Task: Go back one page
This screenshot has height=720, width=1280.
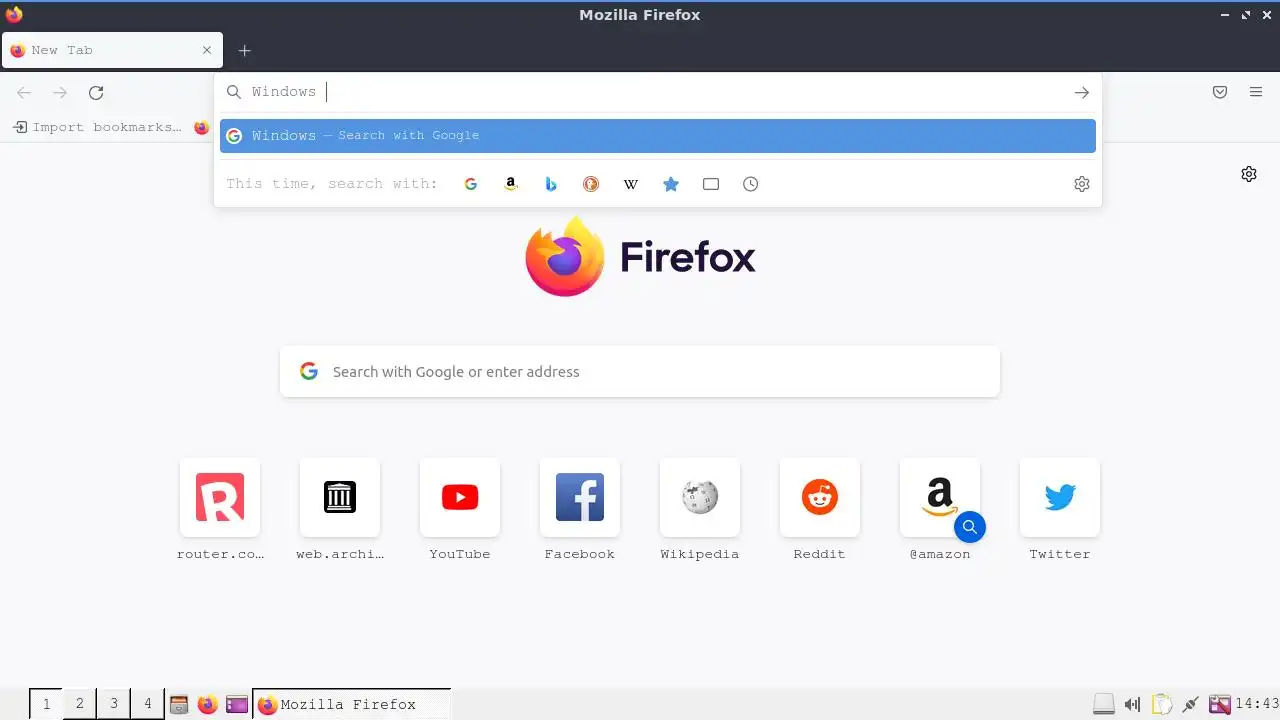Action: click(24, 92)
